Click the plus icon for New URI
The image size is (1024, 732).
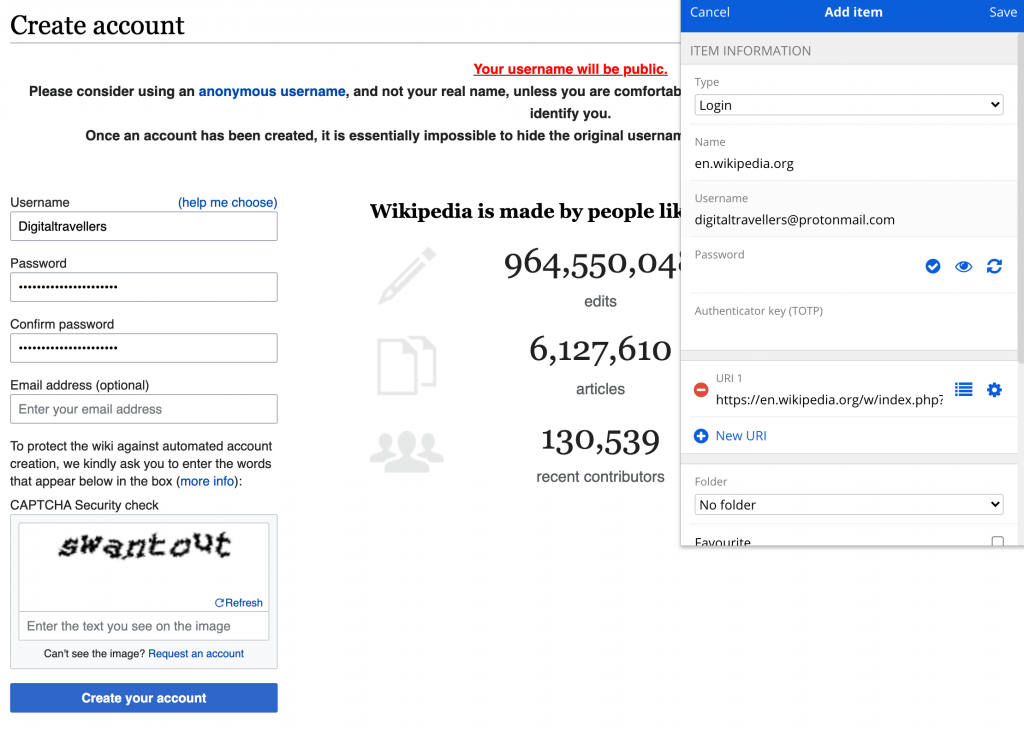coord(701,436)
